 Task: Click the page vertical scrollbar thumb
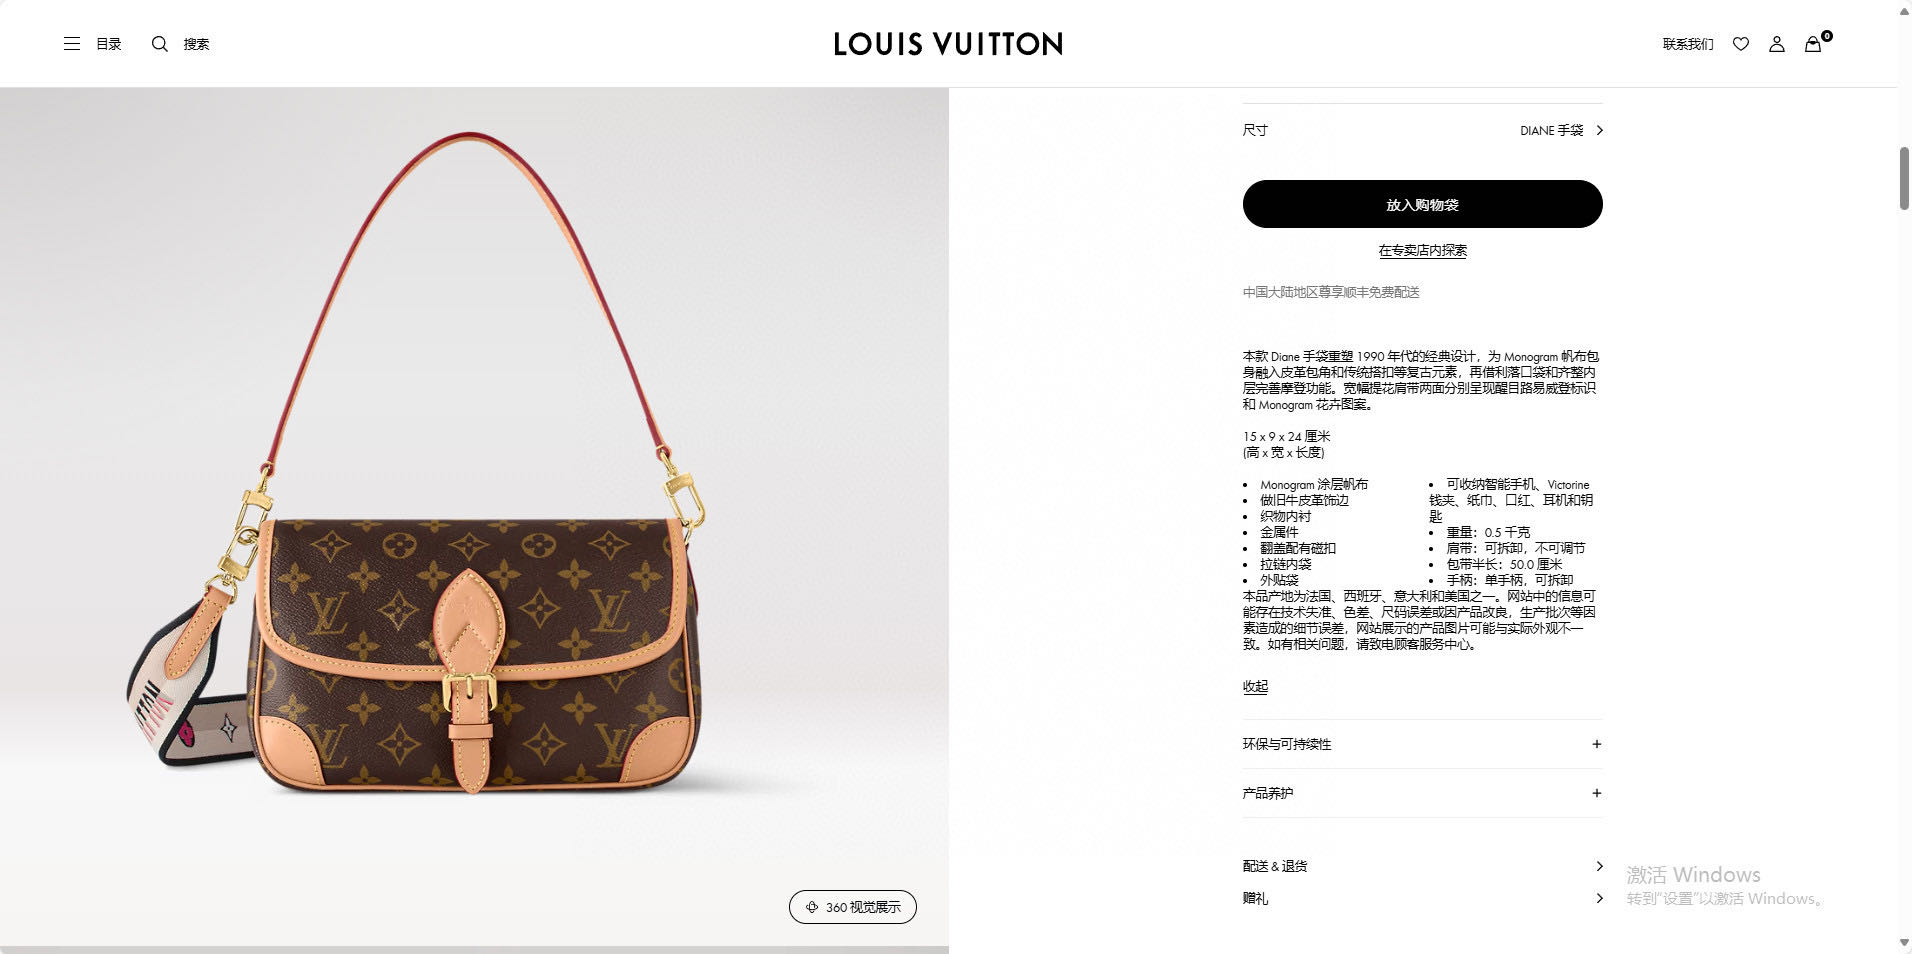pos(1904,178)
